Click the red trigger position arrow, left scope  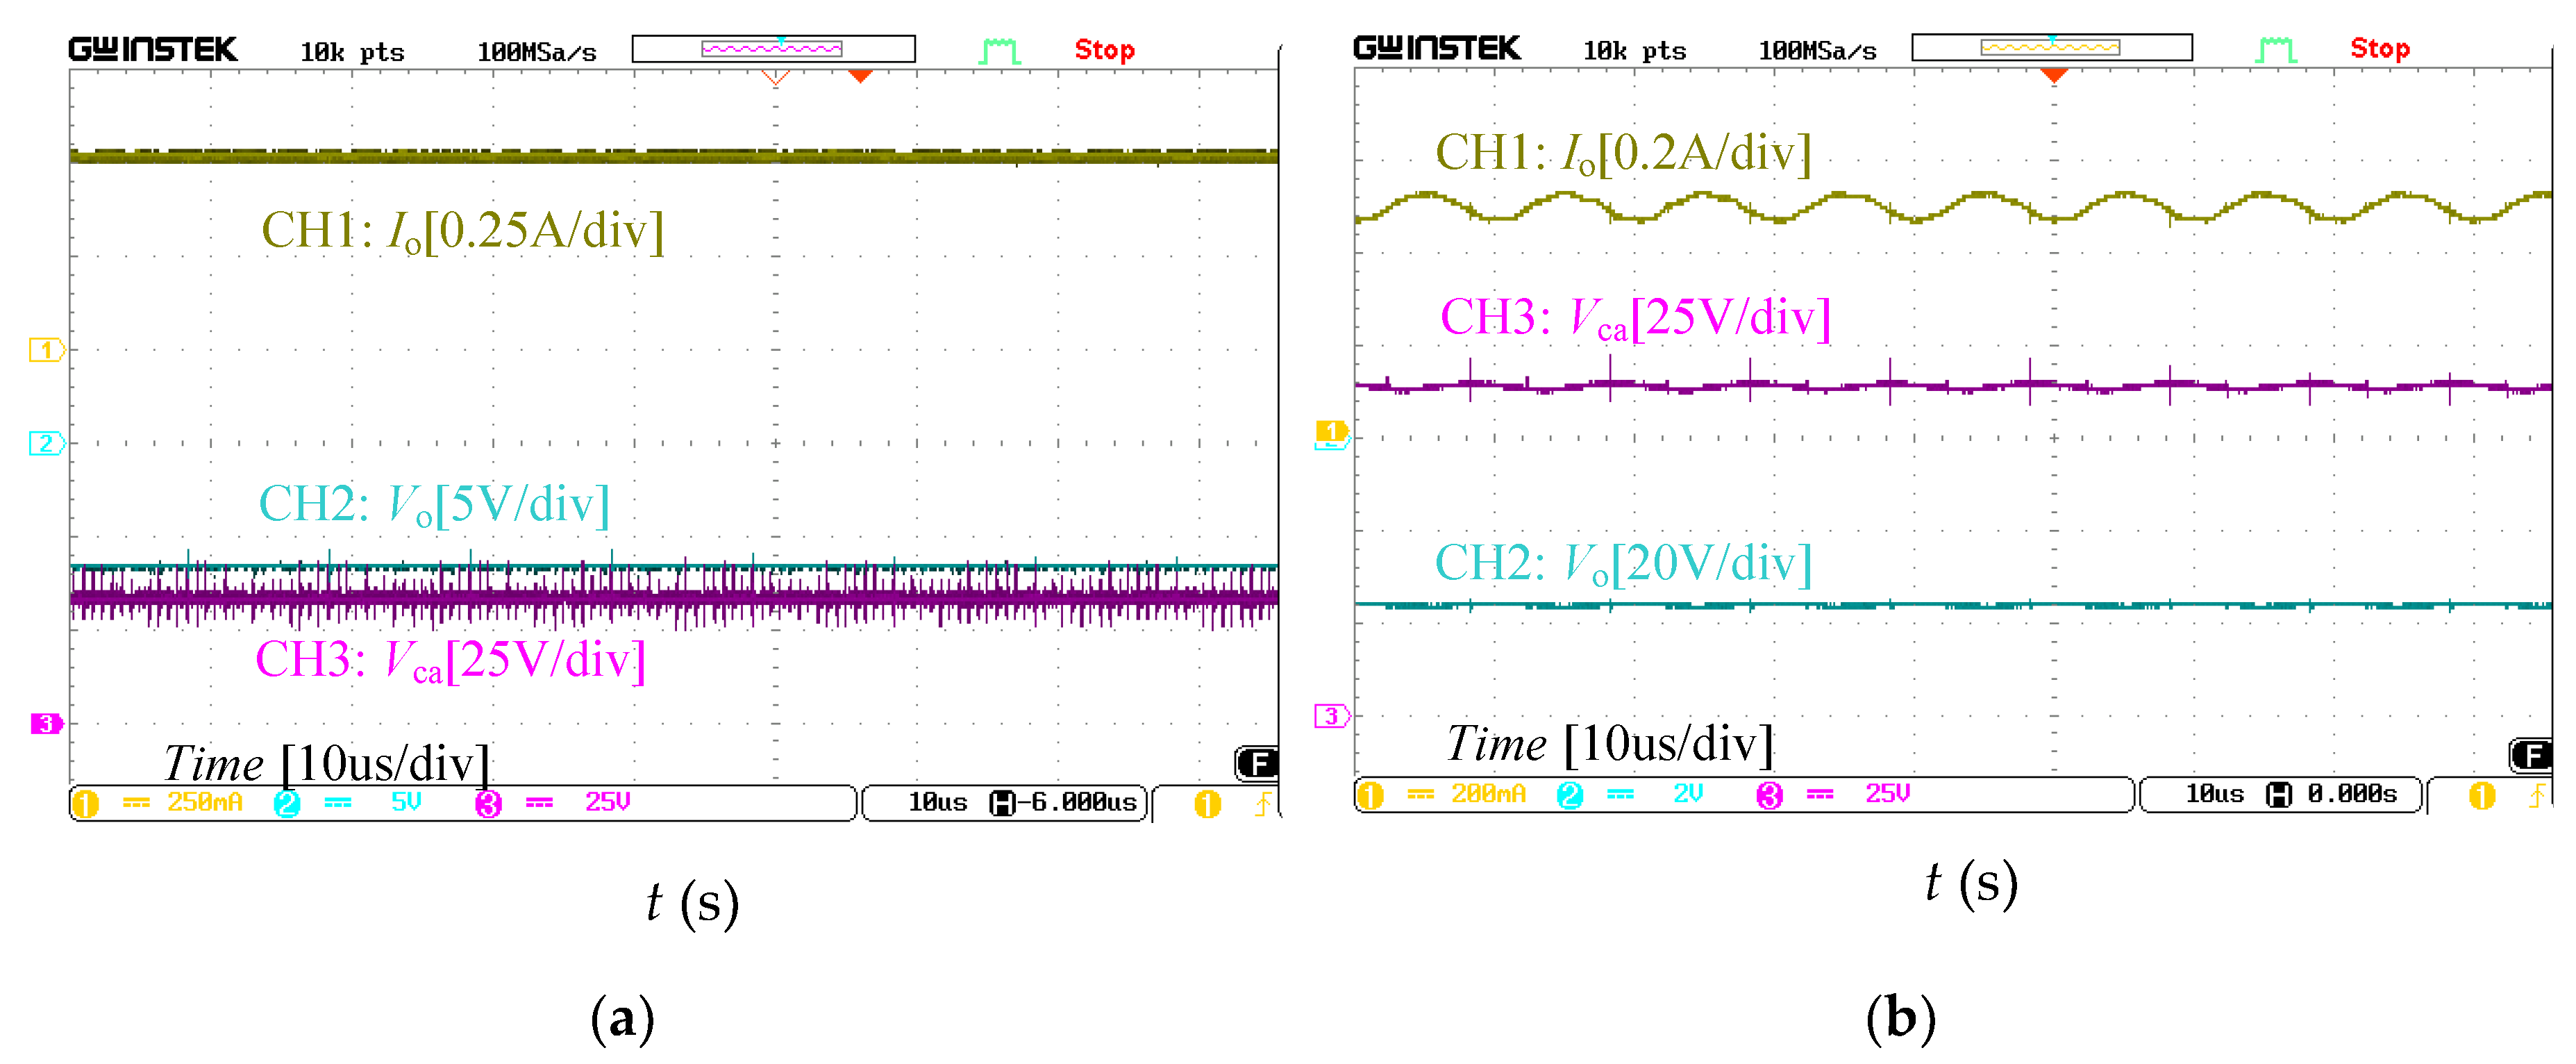coord(860,76)
